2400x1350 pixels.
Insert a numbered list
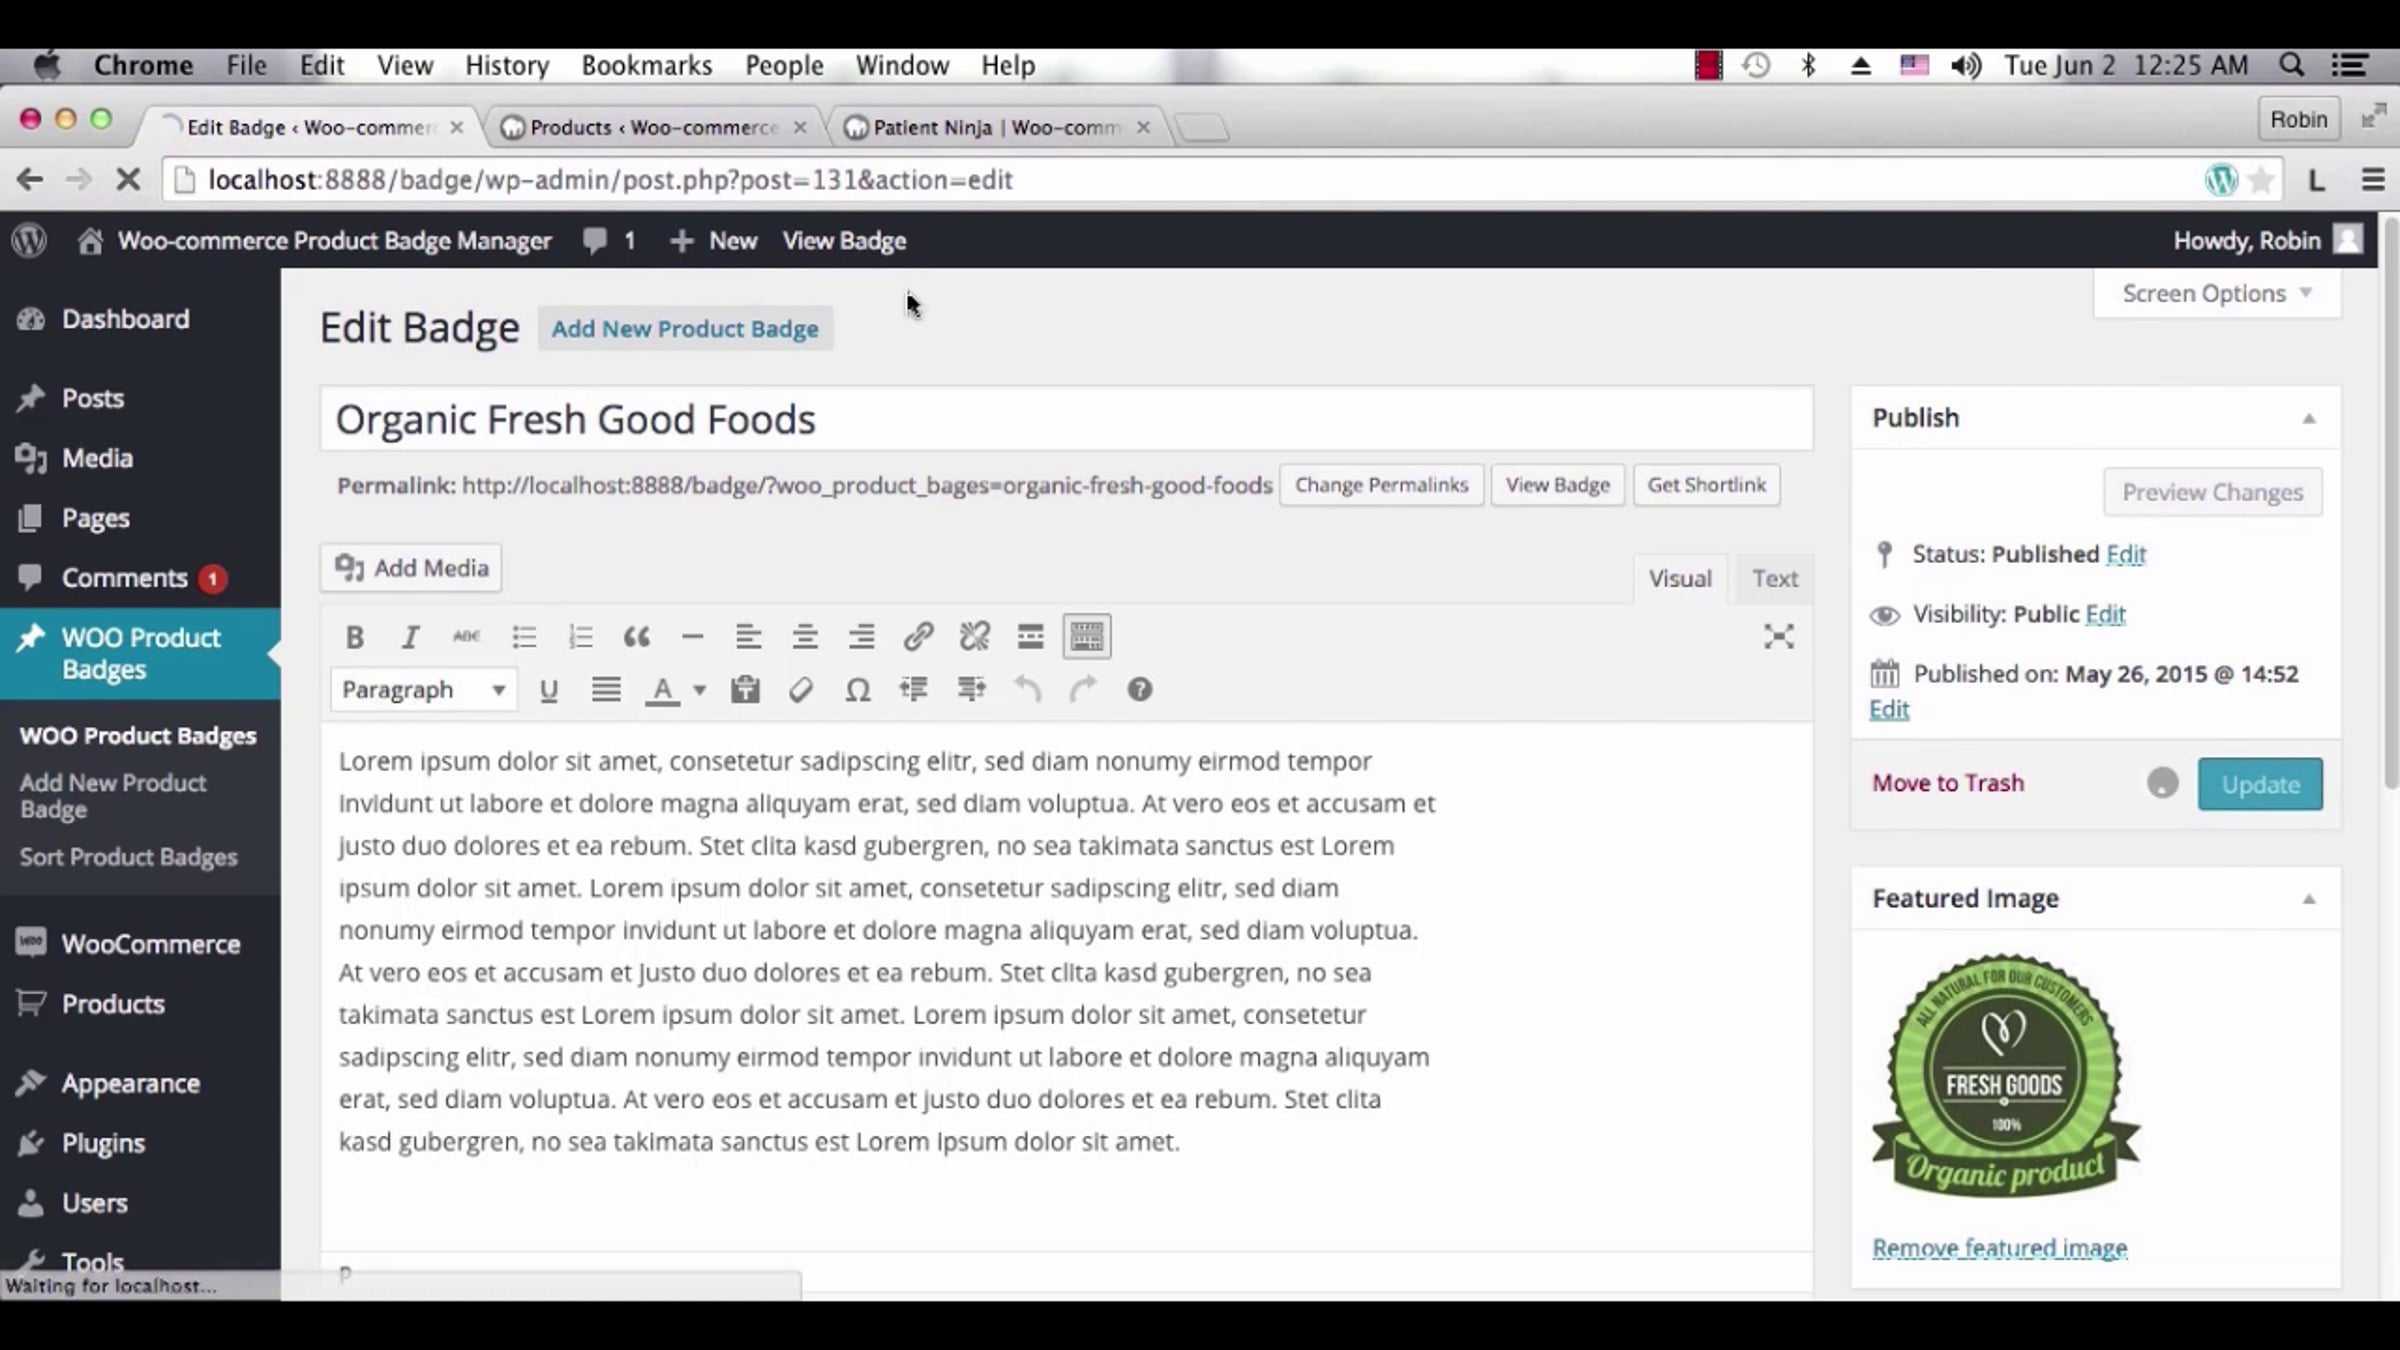tap(580, 637)
